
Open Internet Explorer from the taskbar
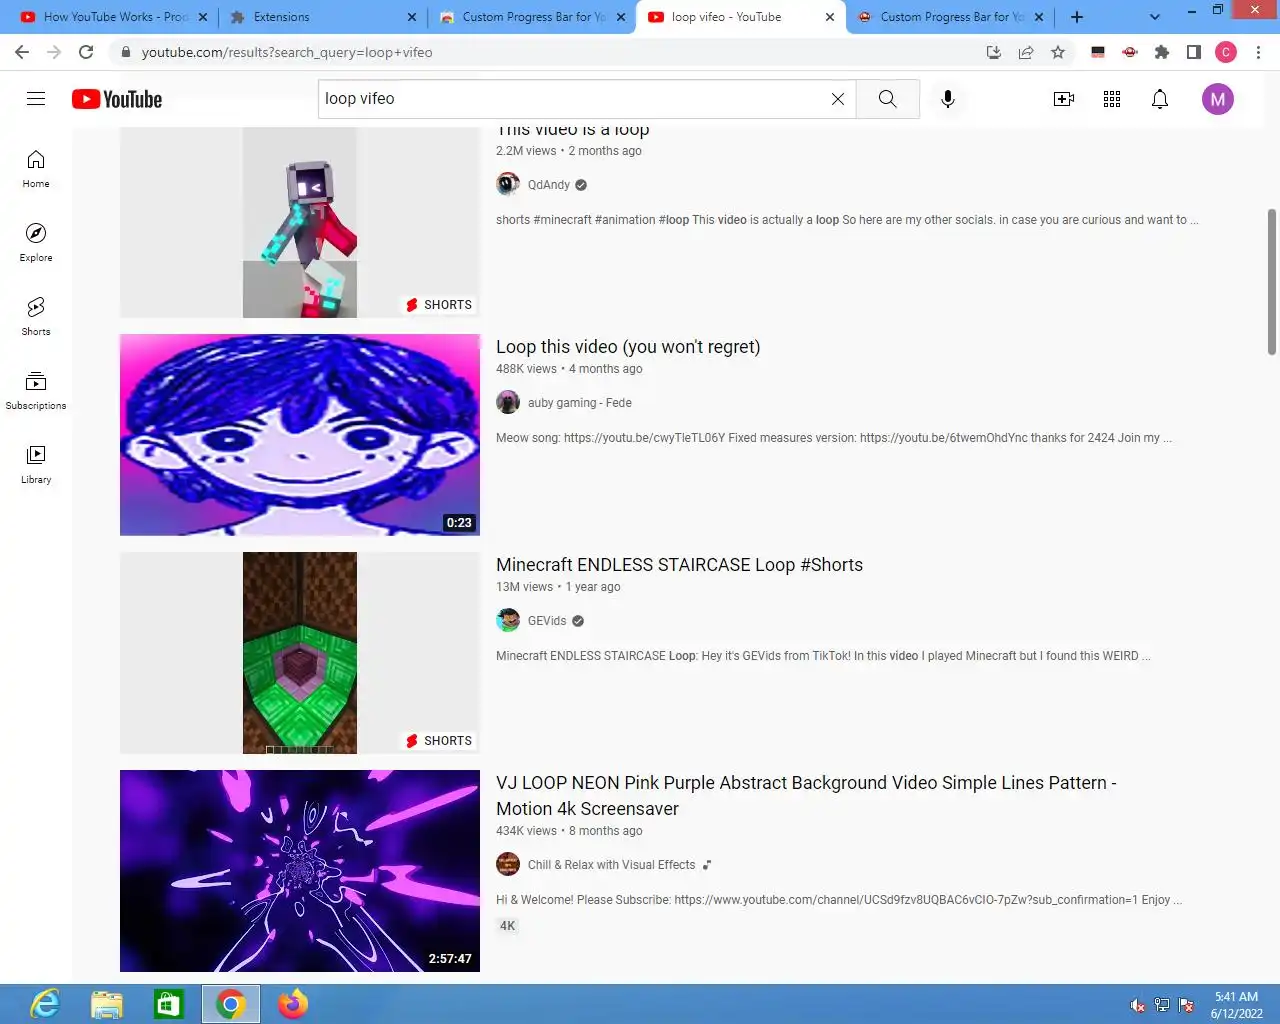45,1004
